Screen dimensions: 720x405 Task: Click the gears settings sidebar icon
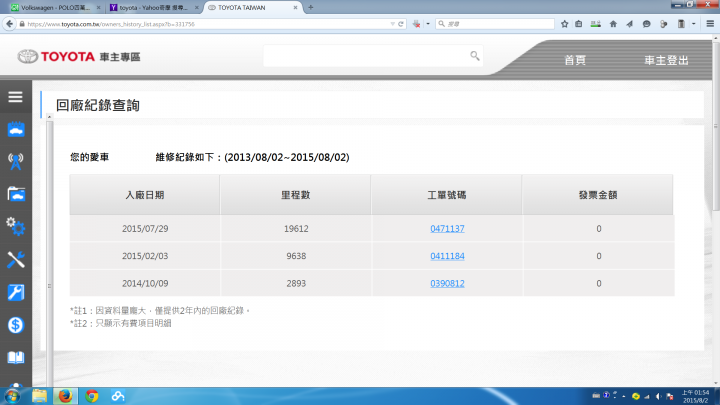(x=16, y=226)
